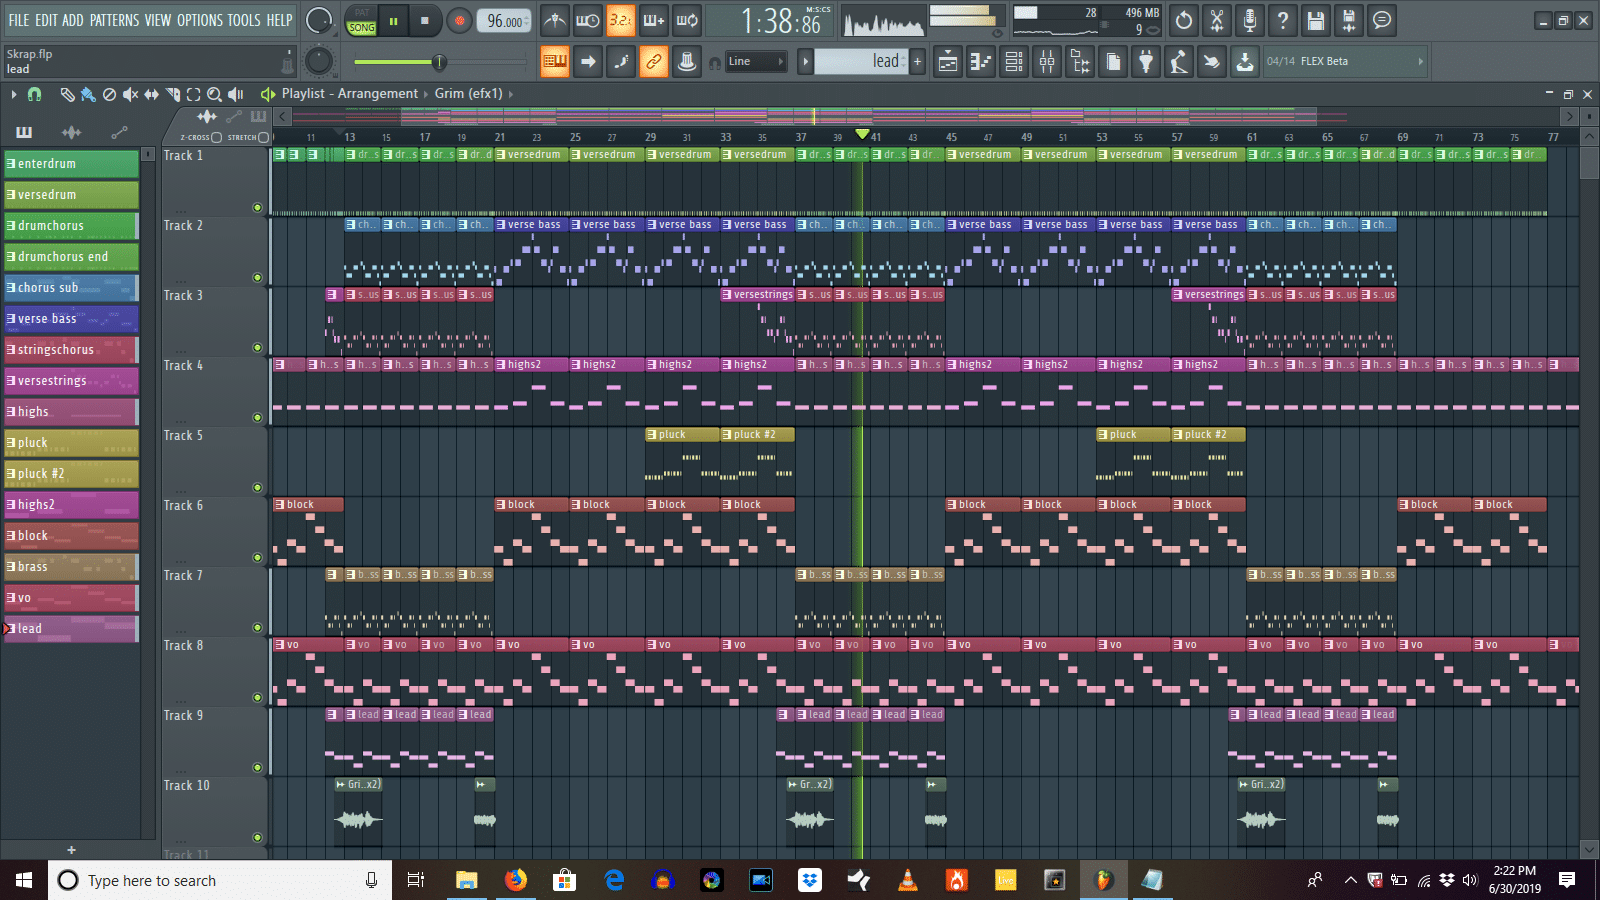Toggle the STRETCH option
This screenshot has height=900, width=1600.
pyautogui.click(x=264, y=137)
